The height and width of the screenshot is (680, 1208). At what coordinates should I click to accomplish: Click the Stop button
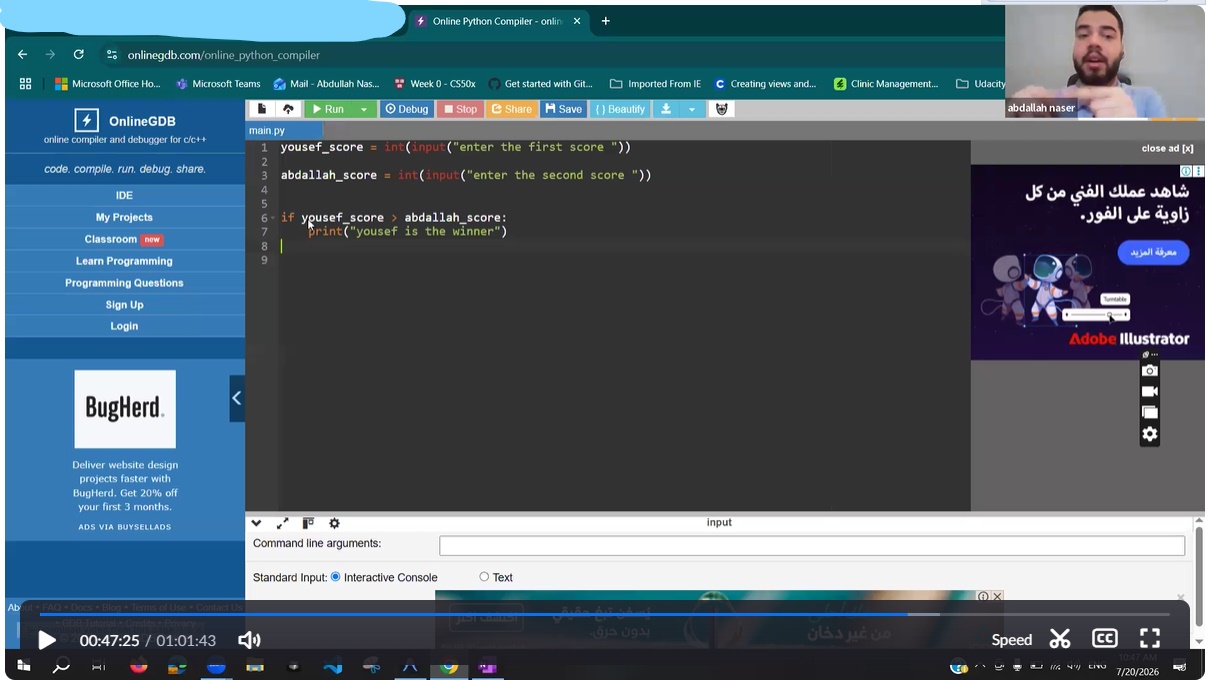pos(461,109)
